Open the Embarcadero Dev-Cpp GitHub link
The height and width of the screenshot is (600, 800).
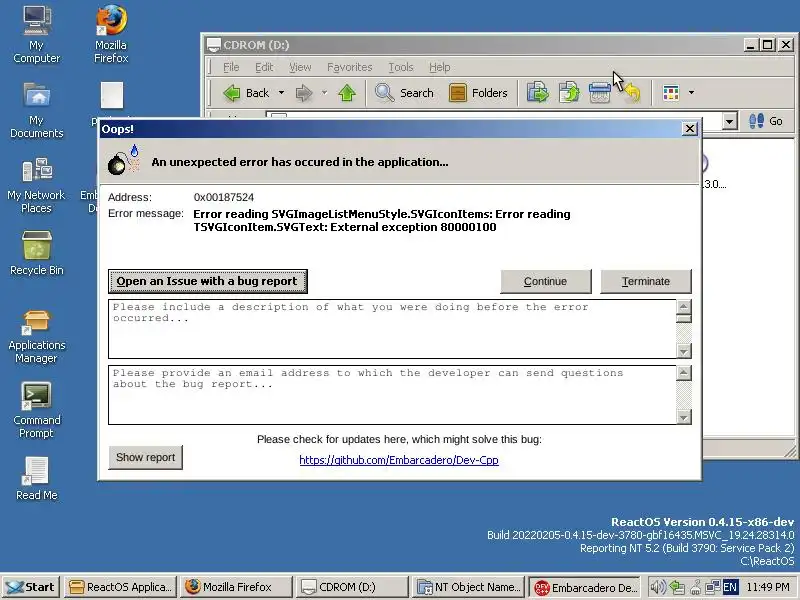click(398, 460)
